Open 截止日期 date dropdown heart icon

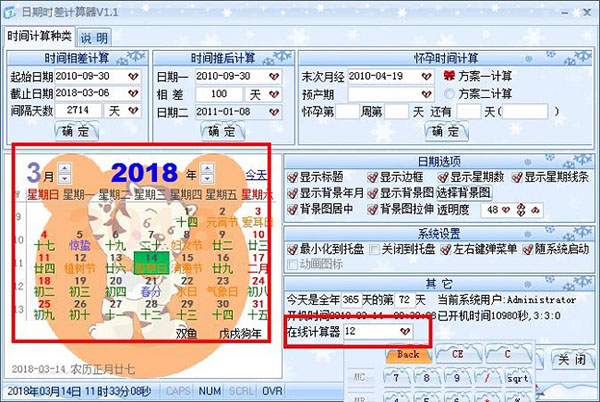coord(133,93)
